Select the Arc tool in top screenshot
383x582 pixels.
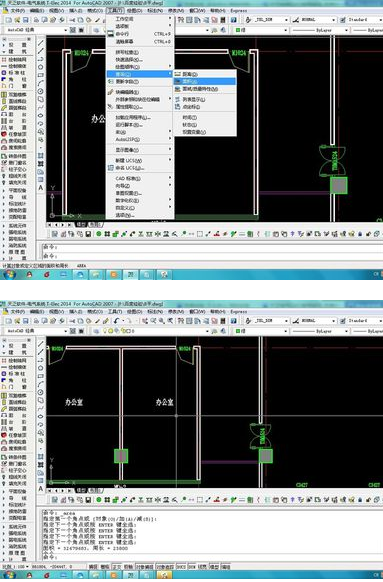tap(41, 83)
